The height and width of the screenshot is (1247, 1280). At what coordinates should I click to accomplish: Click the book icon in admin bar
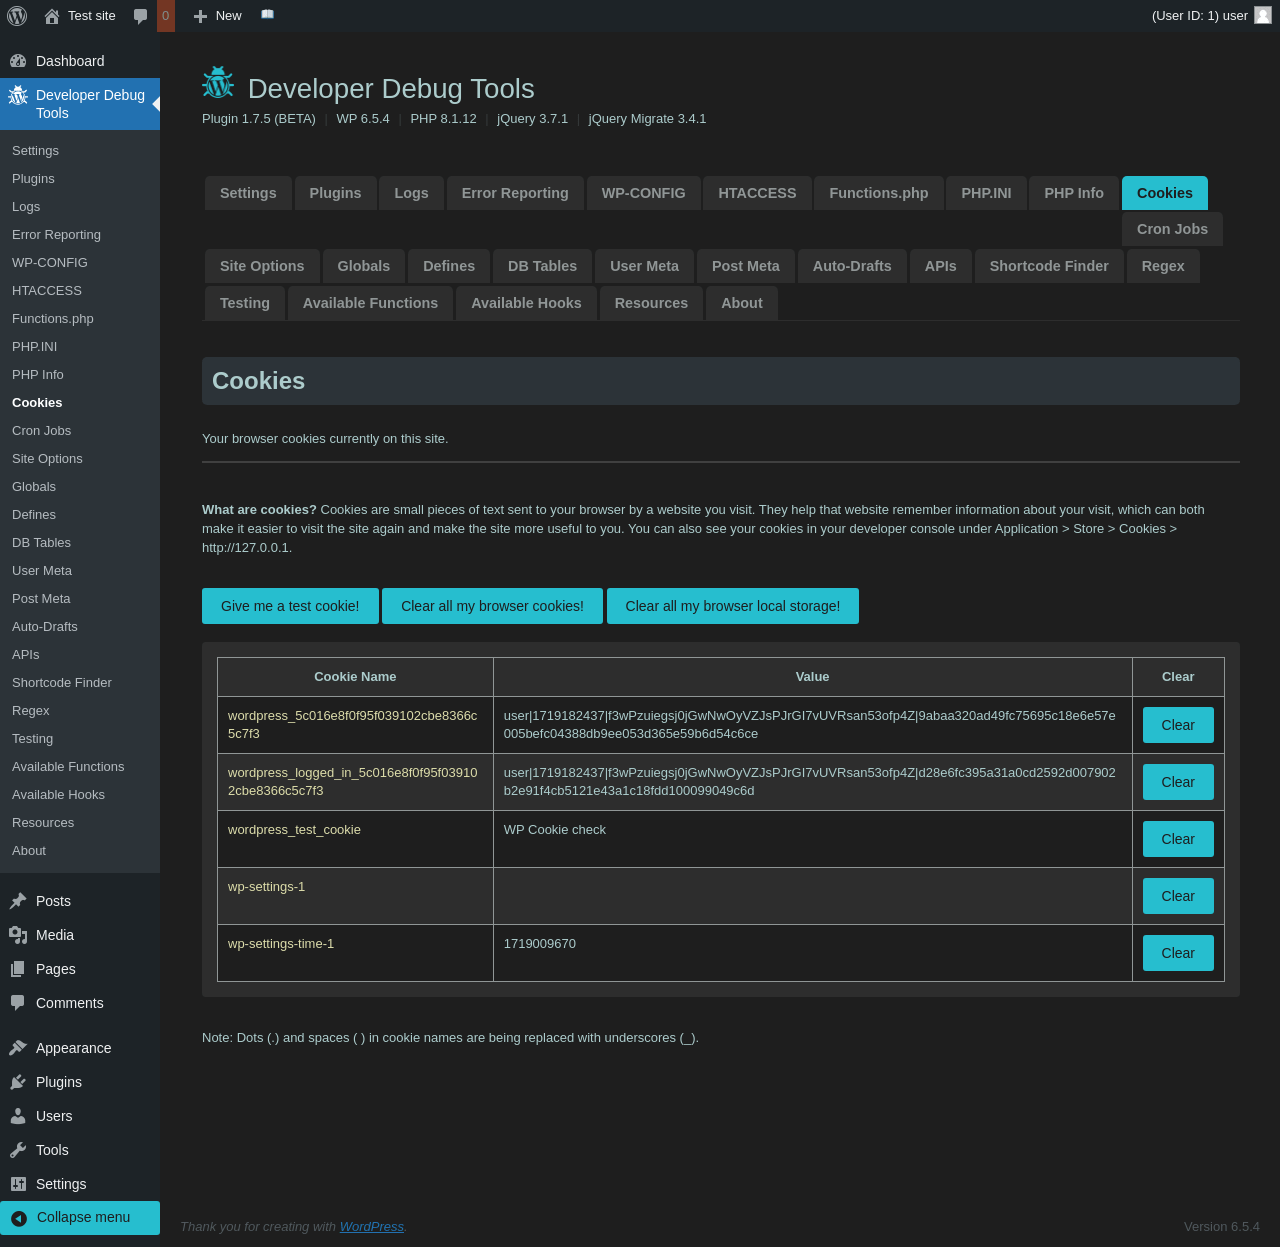coord(267,15)
